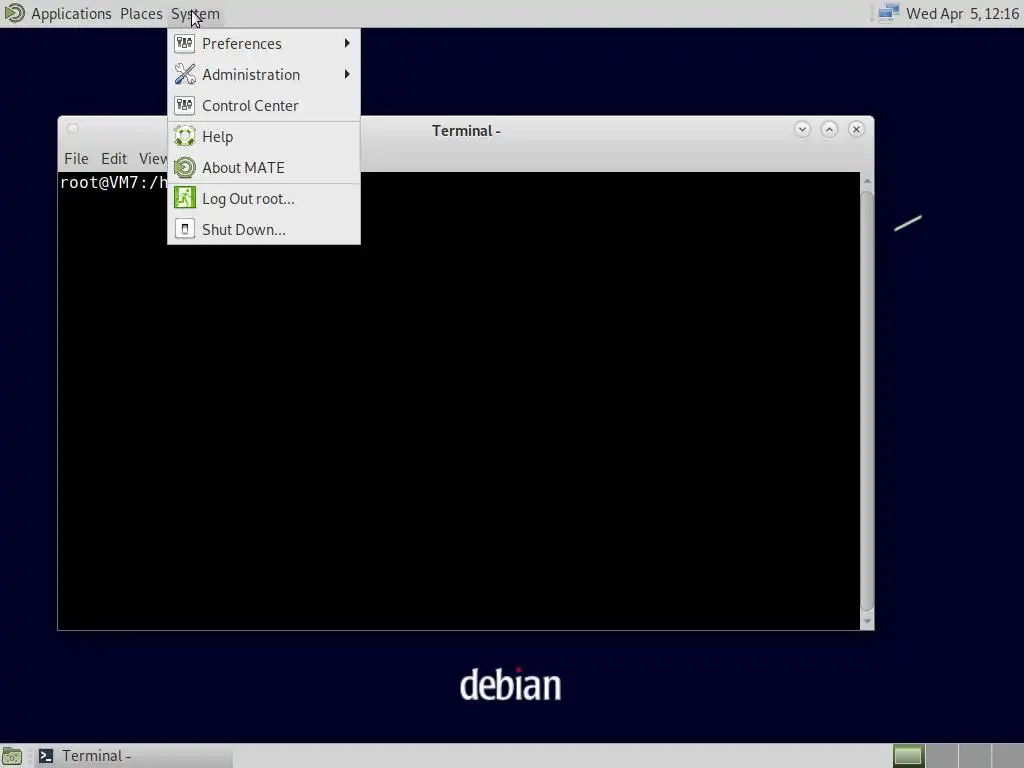Viewport: 1024px width, 768px height.
Task: Click the Administration tools icon
Action: pos(185,74)
